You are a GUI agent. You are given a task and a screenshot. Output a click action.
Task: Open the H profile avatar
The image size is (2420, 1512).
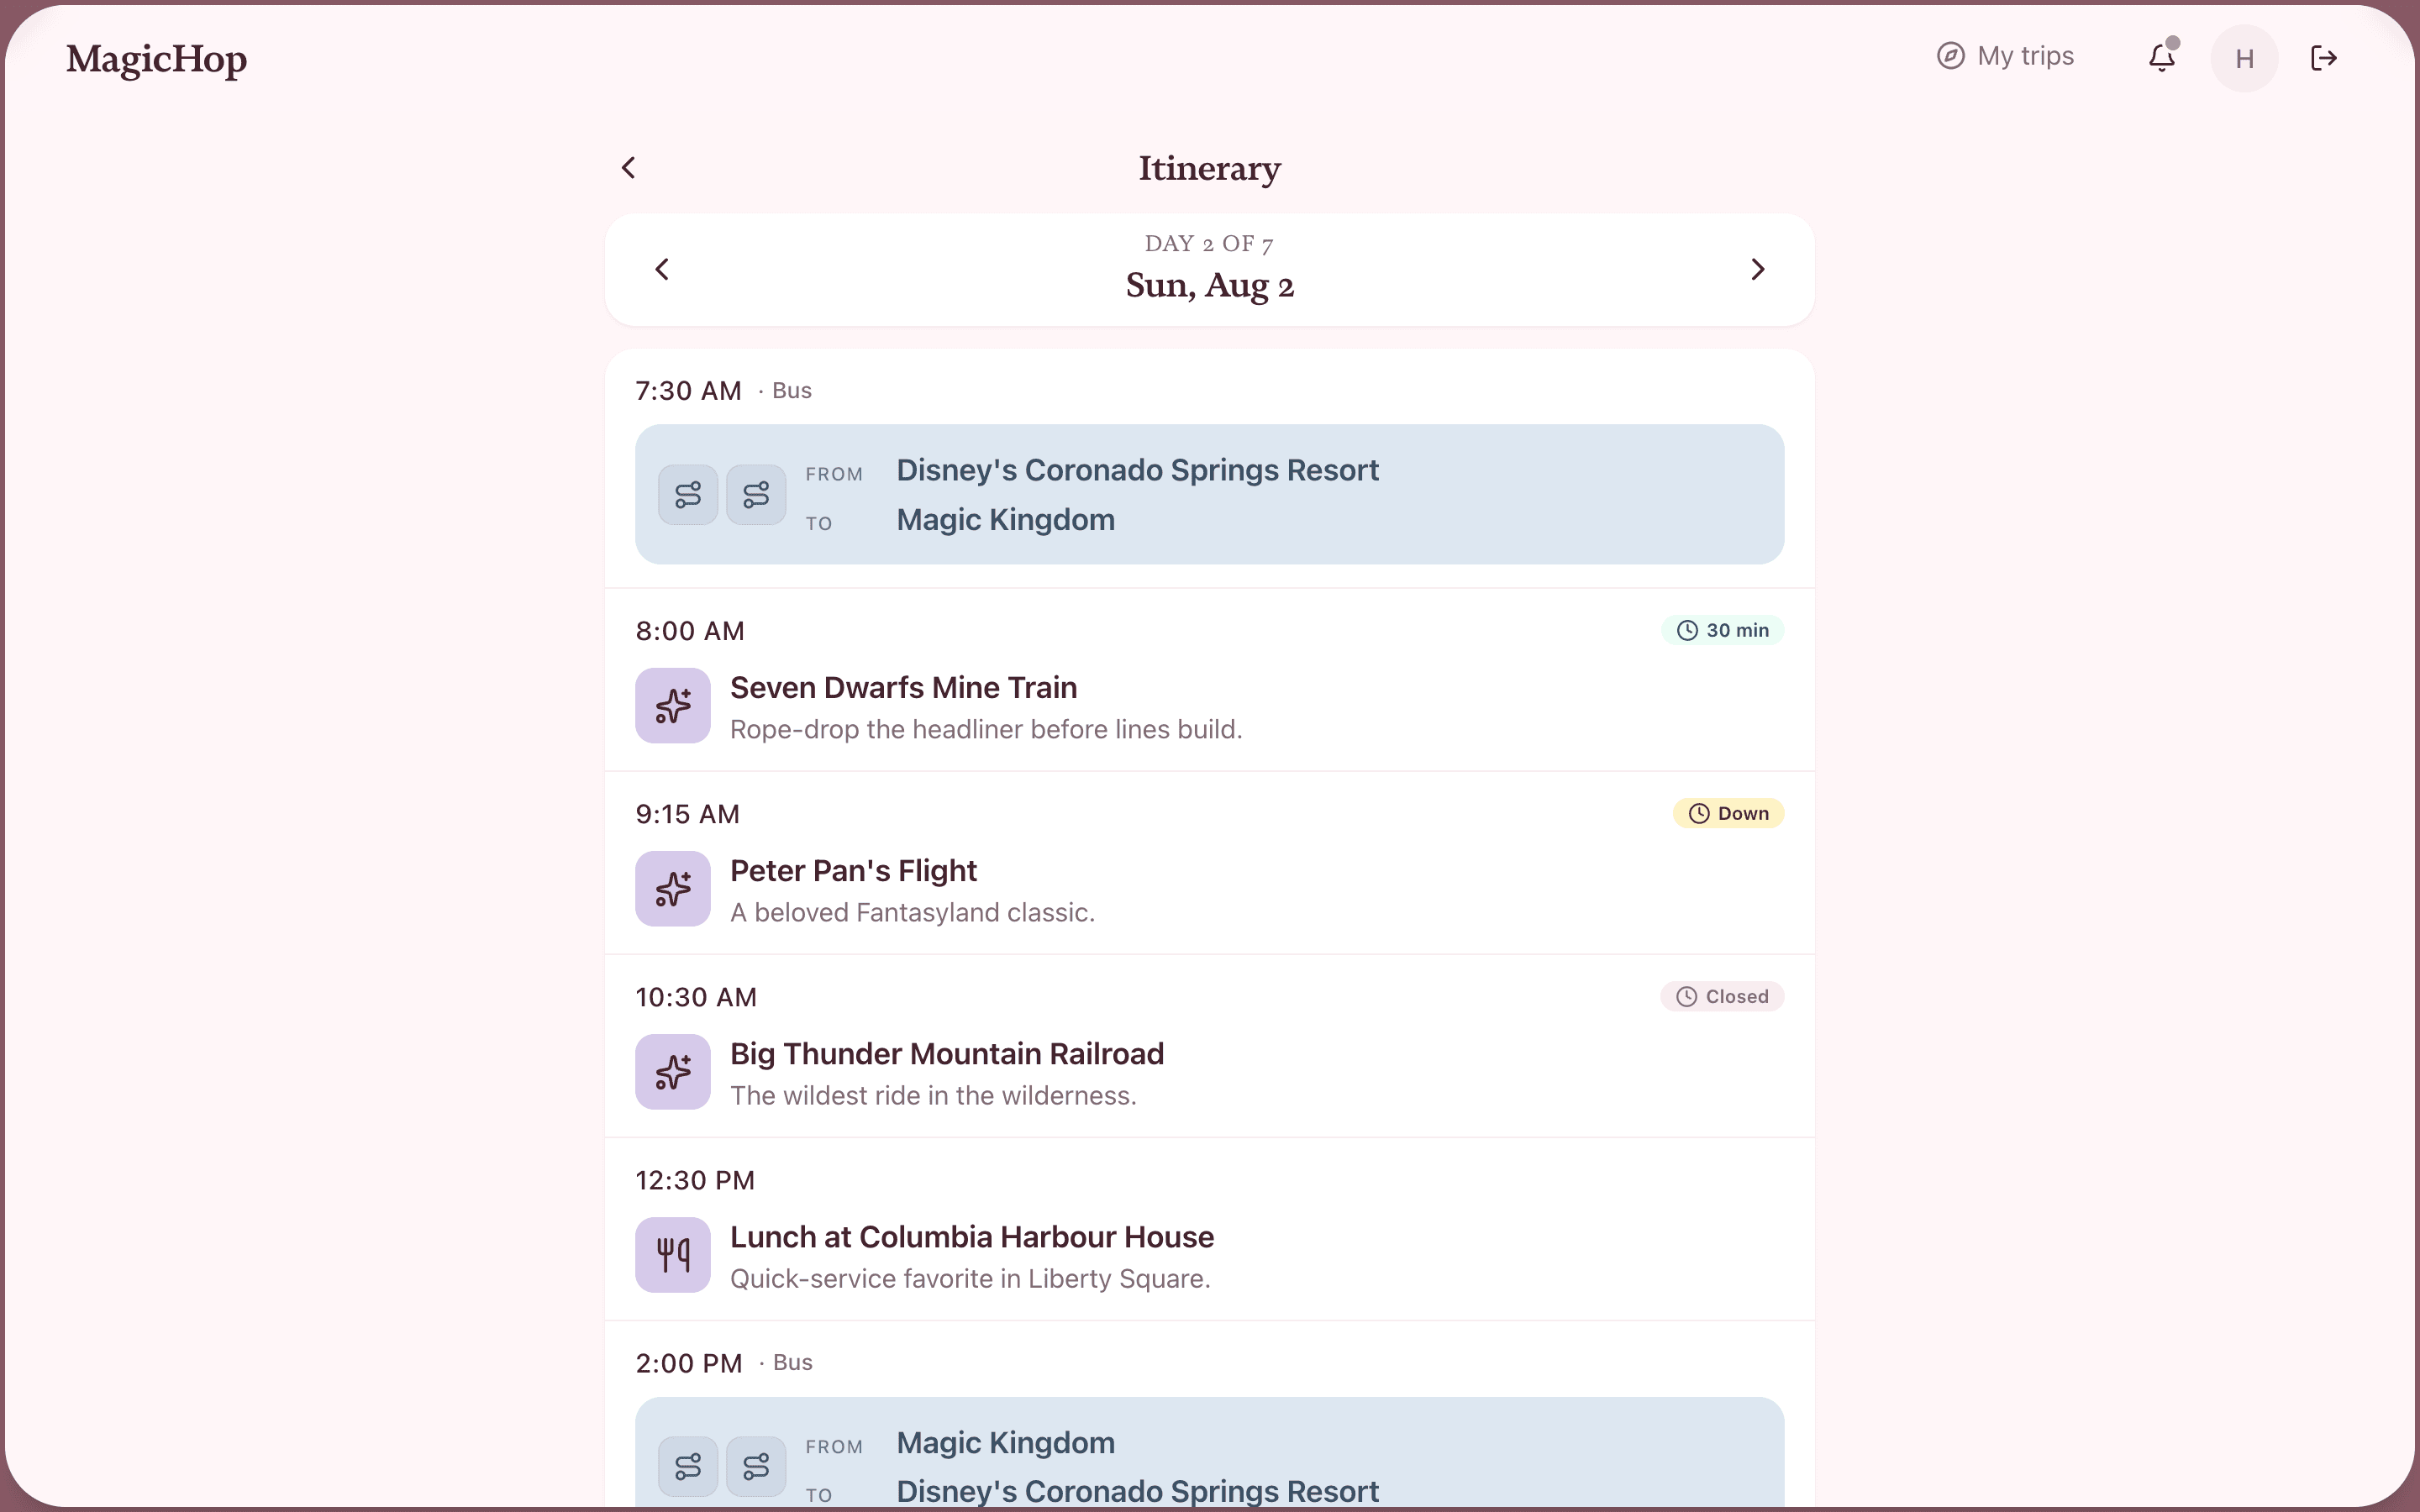[2244, 58]
